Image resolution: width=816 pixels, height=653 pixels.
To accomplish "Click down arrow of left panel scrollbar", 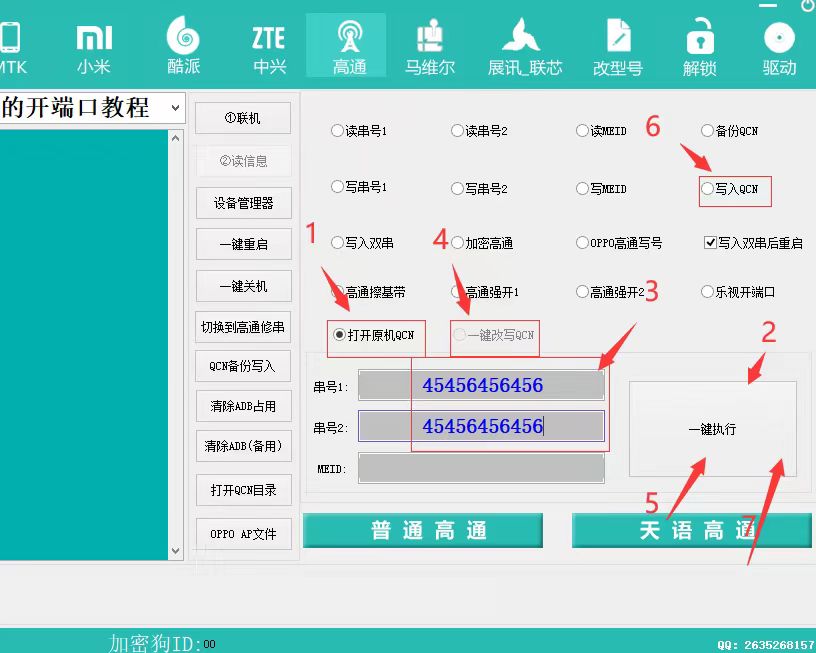I will click(176, 551).
